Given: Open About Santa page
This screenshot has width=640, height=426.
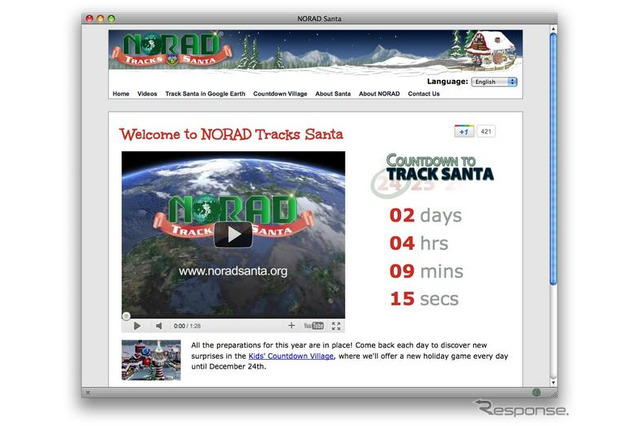Looking at the screenshot, I should tap(333, 93).
